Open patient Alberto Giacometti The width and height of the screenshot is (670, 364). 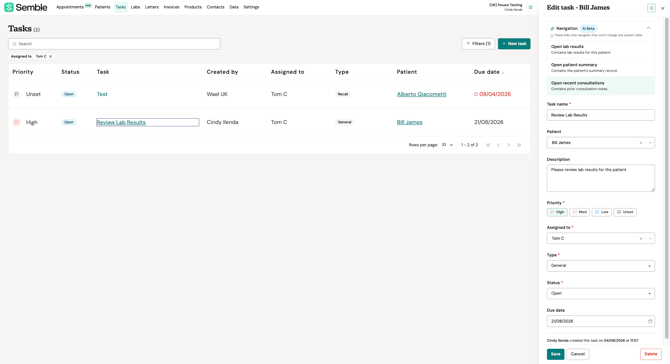(421, 94)
